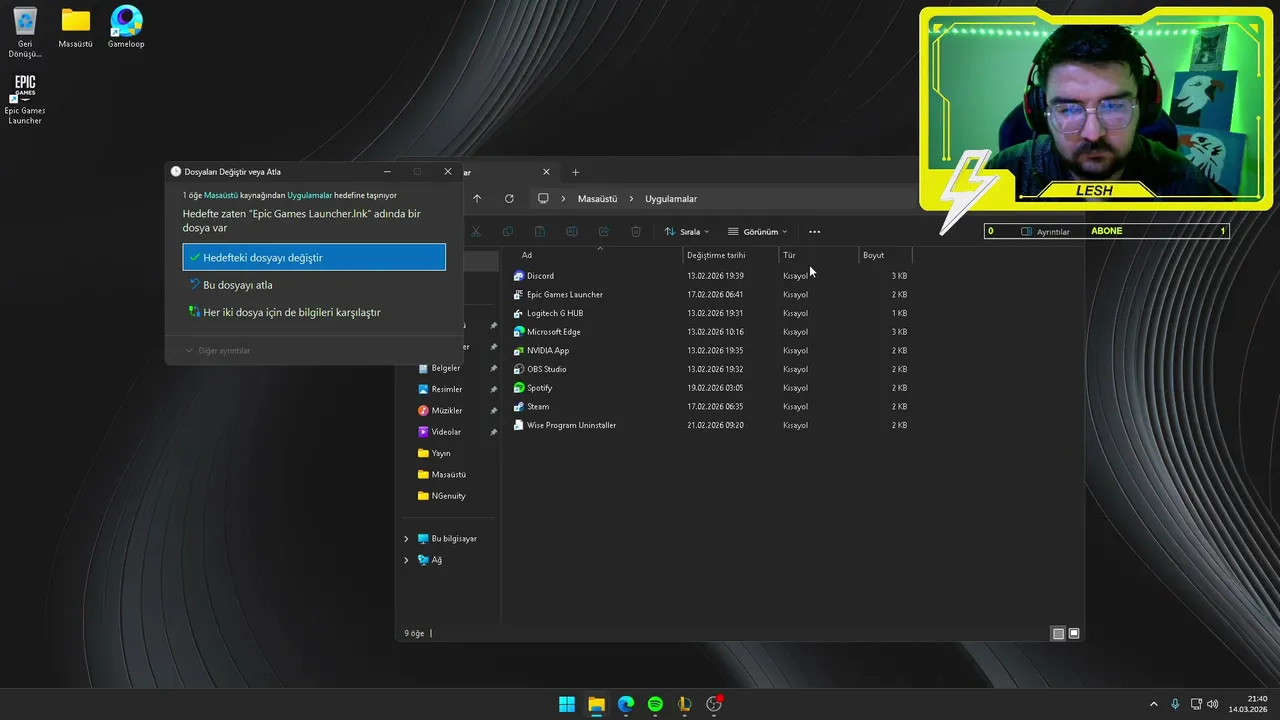Click Masaüstü breadcrumb in address bar
This screenshot has height=720, width=1280.
597,199
